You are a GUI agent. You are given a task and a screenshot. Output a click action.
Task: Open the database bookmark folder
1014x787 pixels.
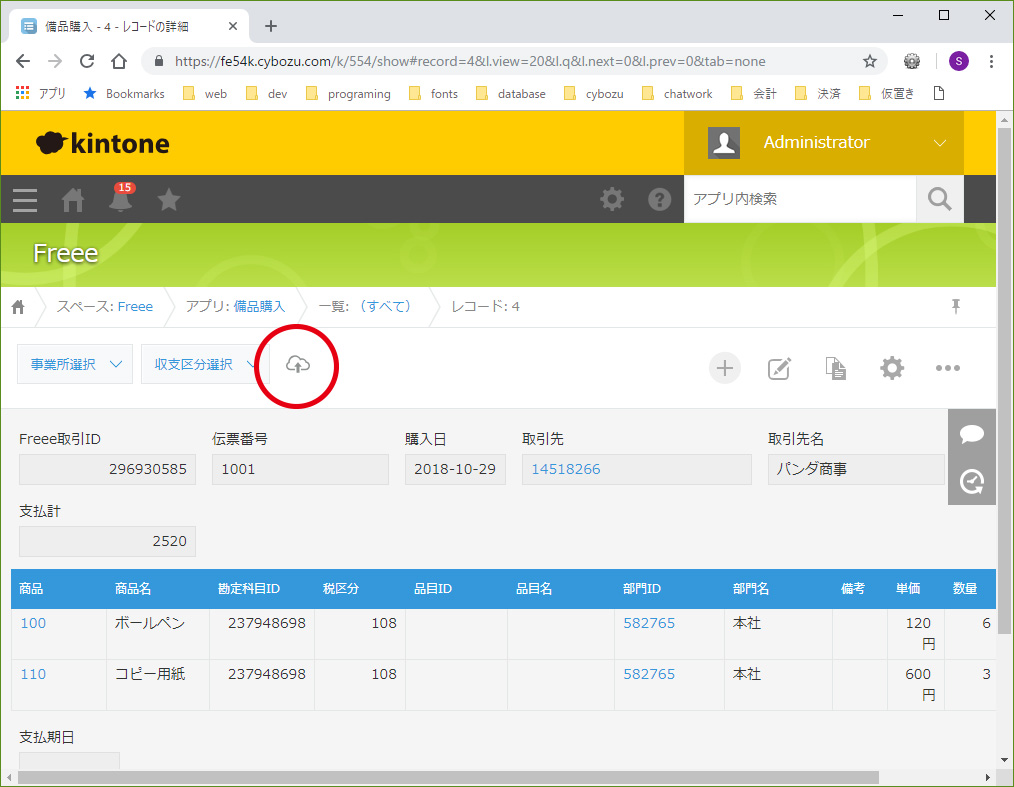[511, 94]
